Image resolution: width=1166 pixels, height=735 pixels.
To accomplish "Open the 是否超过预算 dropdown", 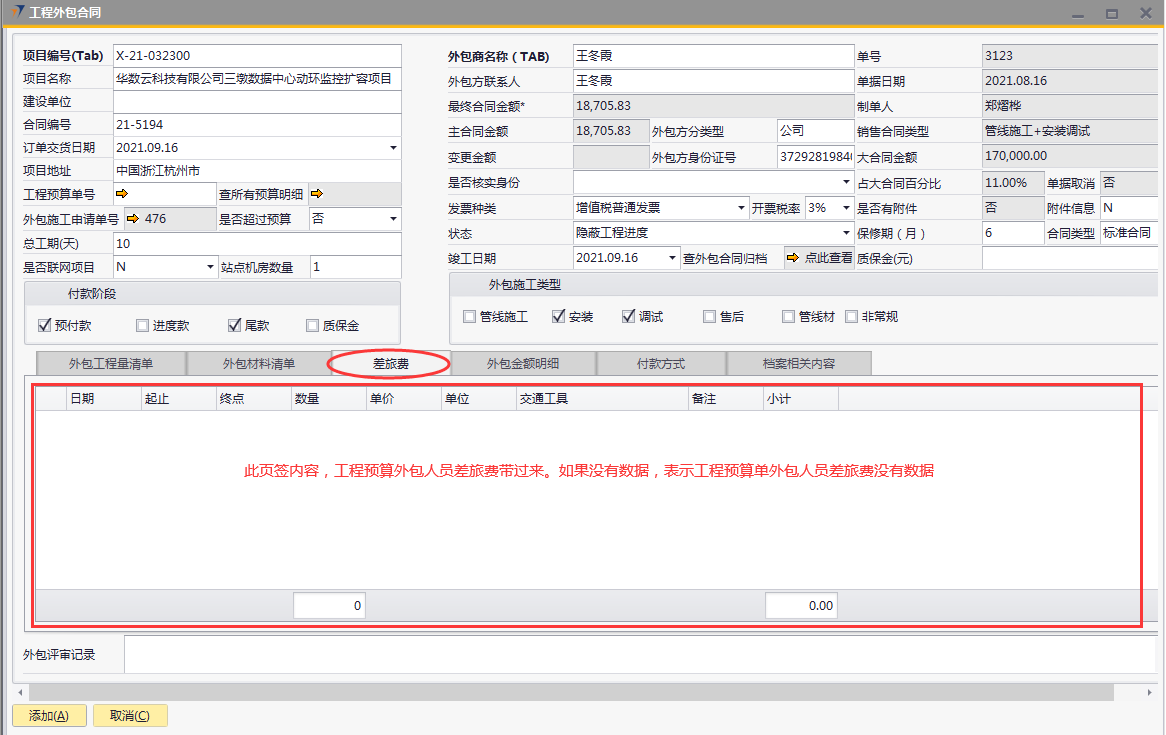I will pyautogui.click(x=393, y=219).
